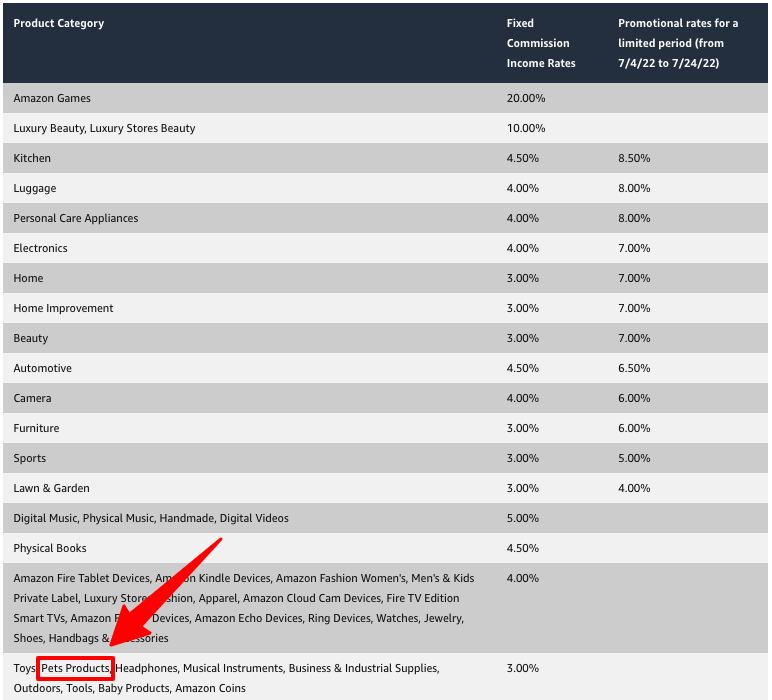Click the Digital Music, Physical Music row
The image size is (772, 700).
pyautogui.click(x=151, y=518)
